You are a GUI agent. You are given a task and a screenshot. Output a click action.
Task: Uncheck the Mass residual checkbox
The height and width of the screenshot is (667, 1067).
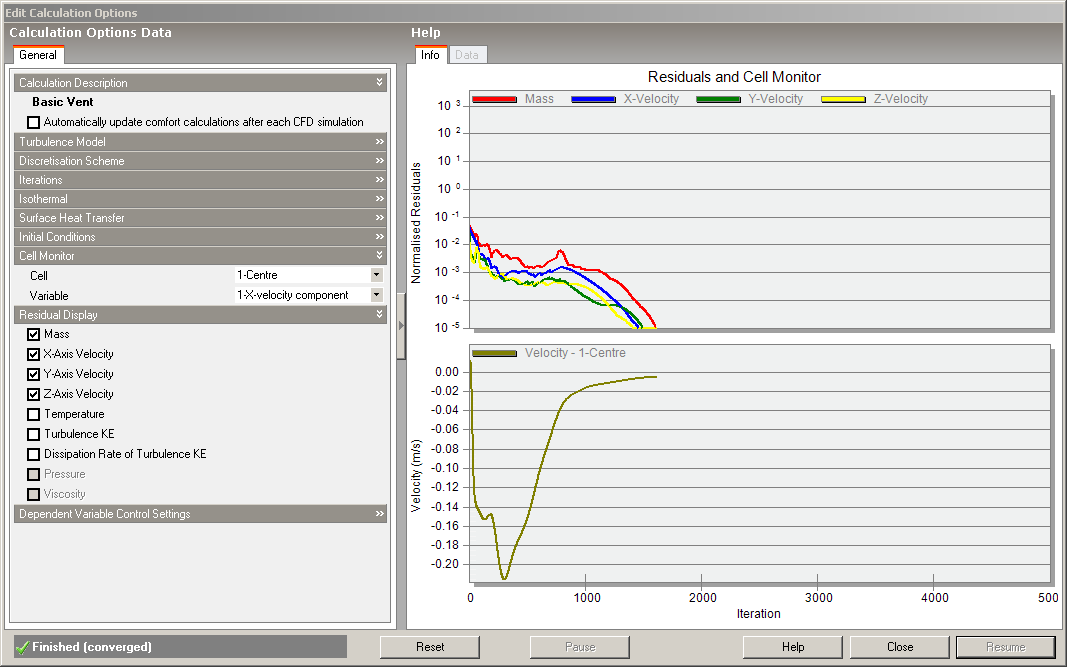coord(34,334)
